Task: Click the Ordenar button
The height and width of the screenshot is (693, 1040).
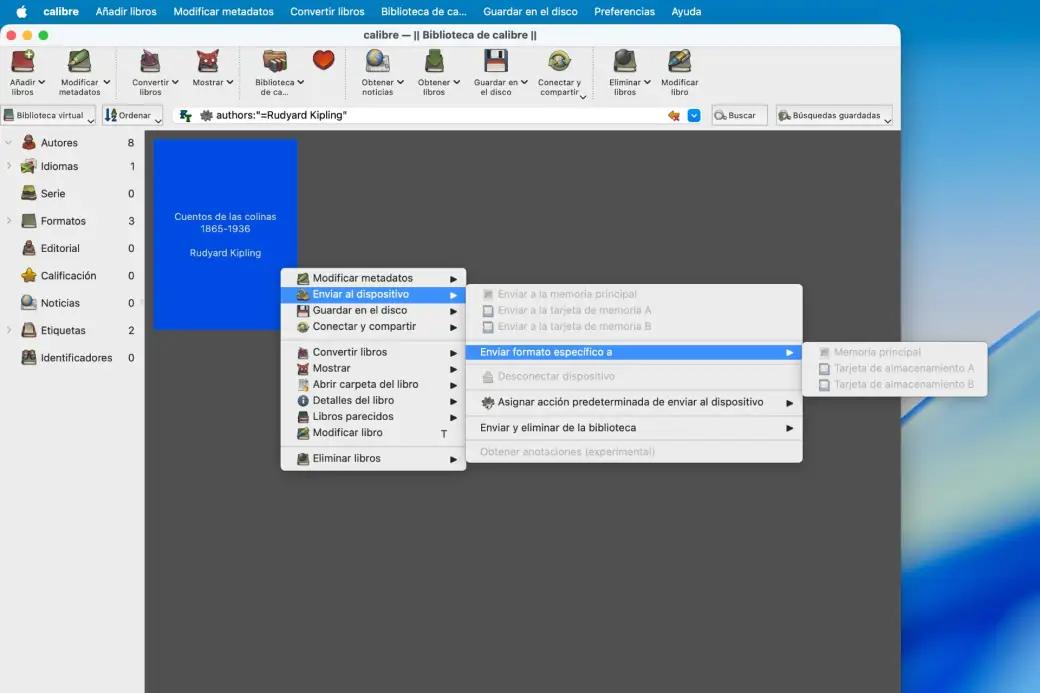Action: (133, 115)
